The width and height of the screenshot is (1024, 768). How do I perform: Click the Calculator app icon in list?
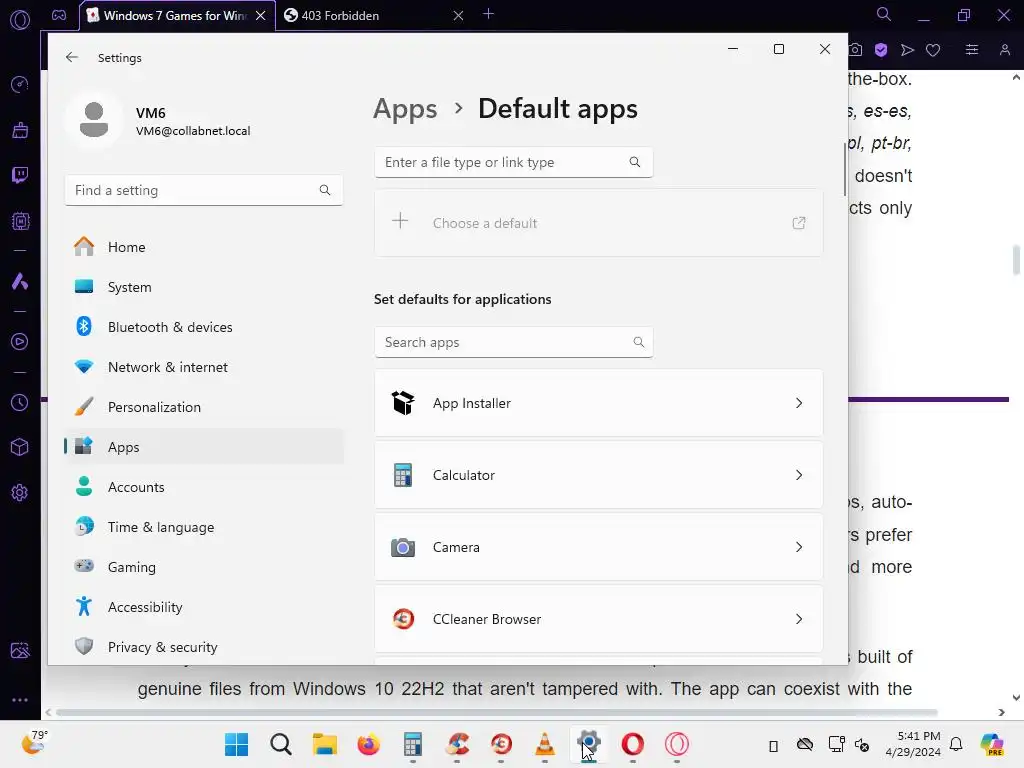[x=403, y=475]
